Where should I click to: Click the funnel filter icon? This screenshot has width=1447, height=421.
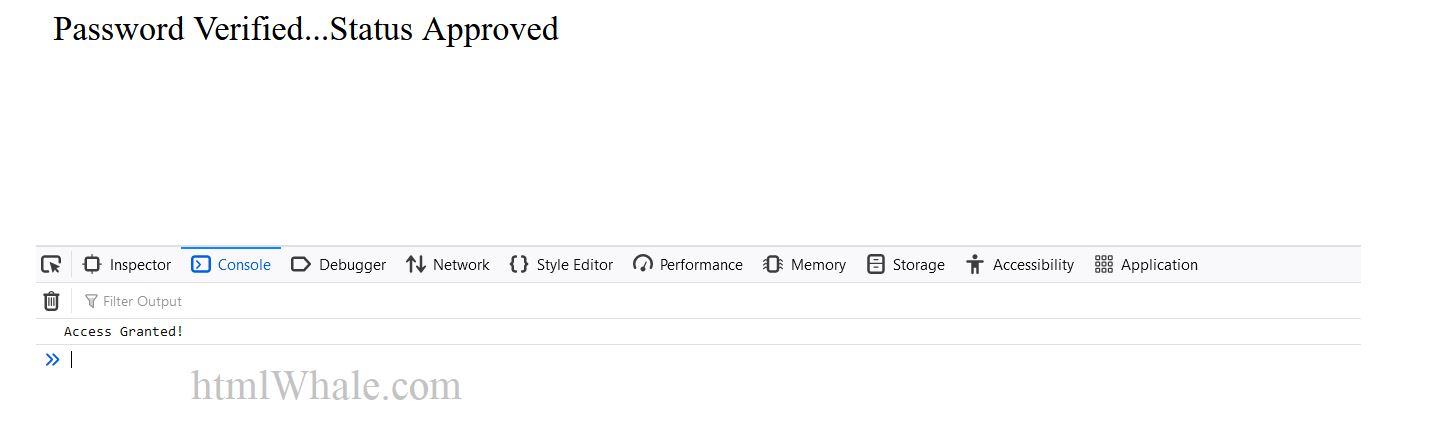(91, 301)
